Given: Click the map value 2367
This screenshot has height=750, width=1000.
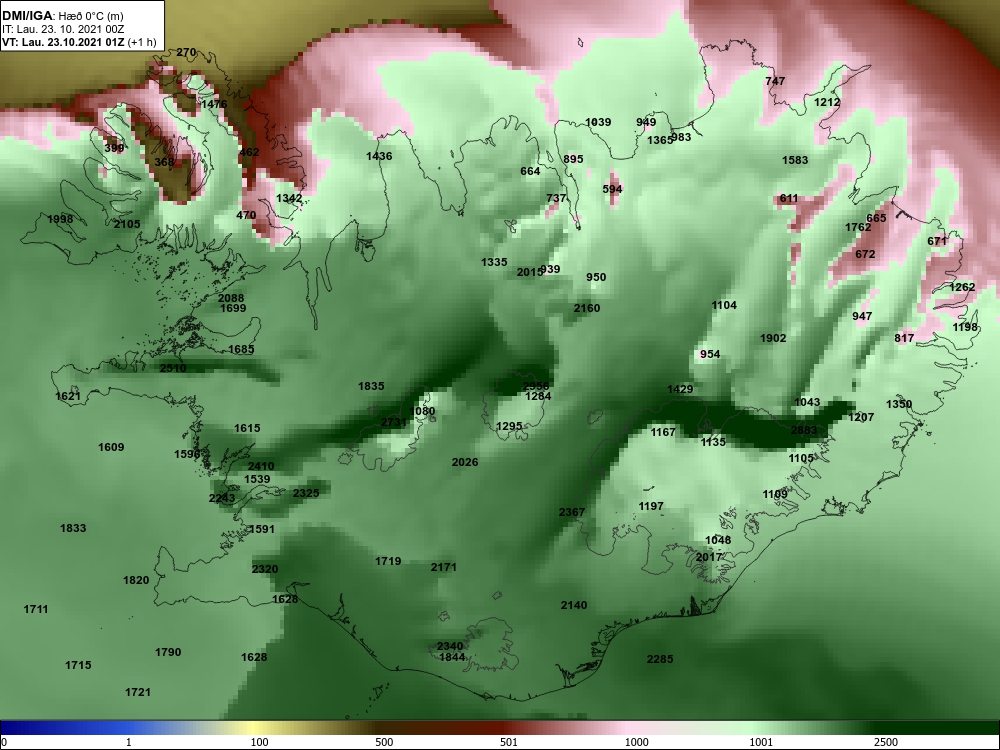Looking at the screenshot, I should pyautogui.click(x=572, y=512).
